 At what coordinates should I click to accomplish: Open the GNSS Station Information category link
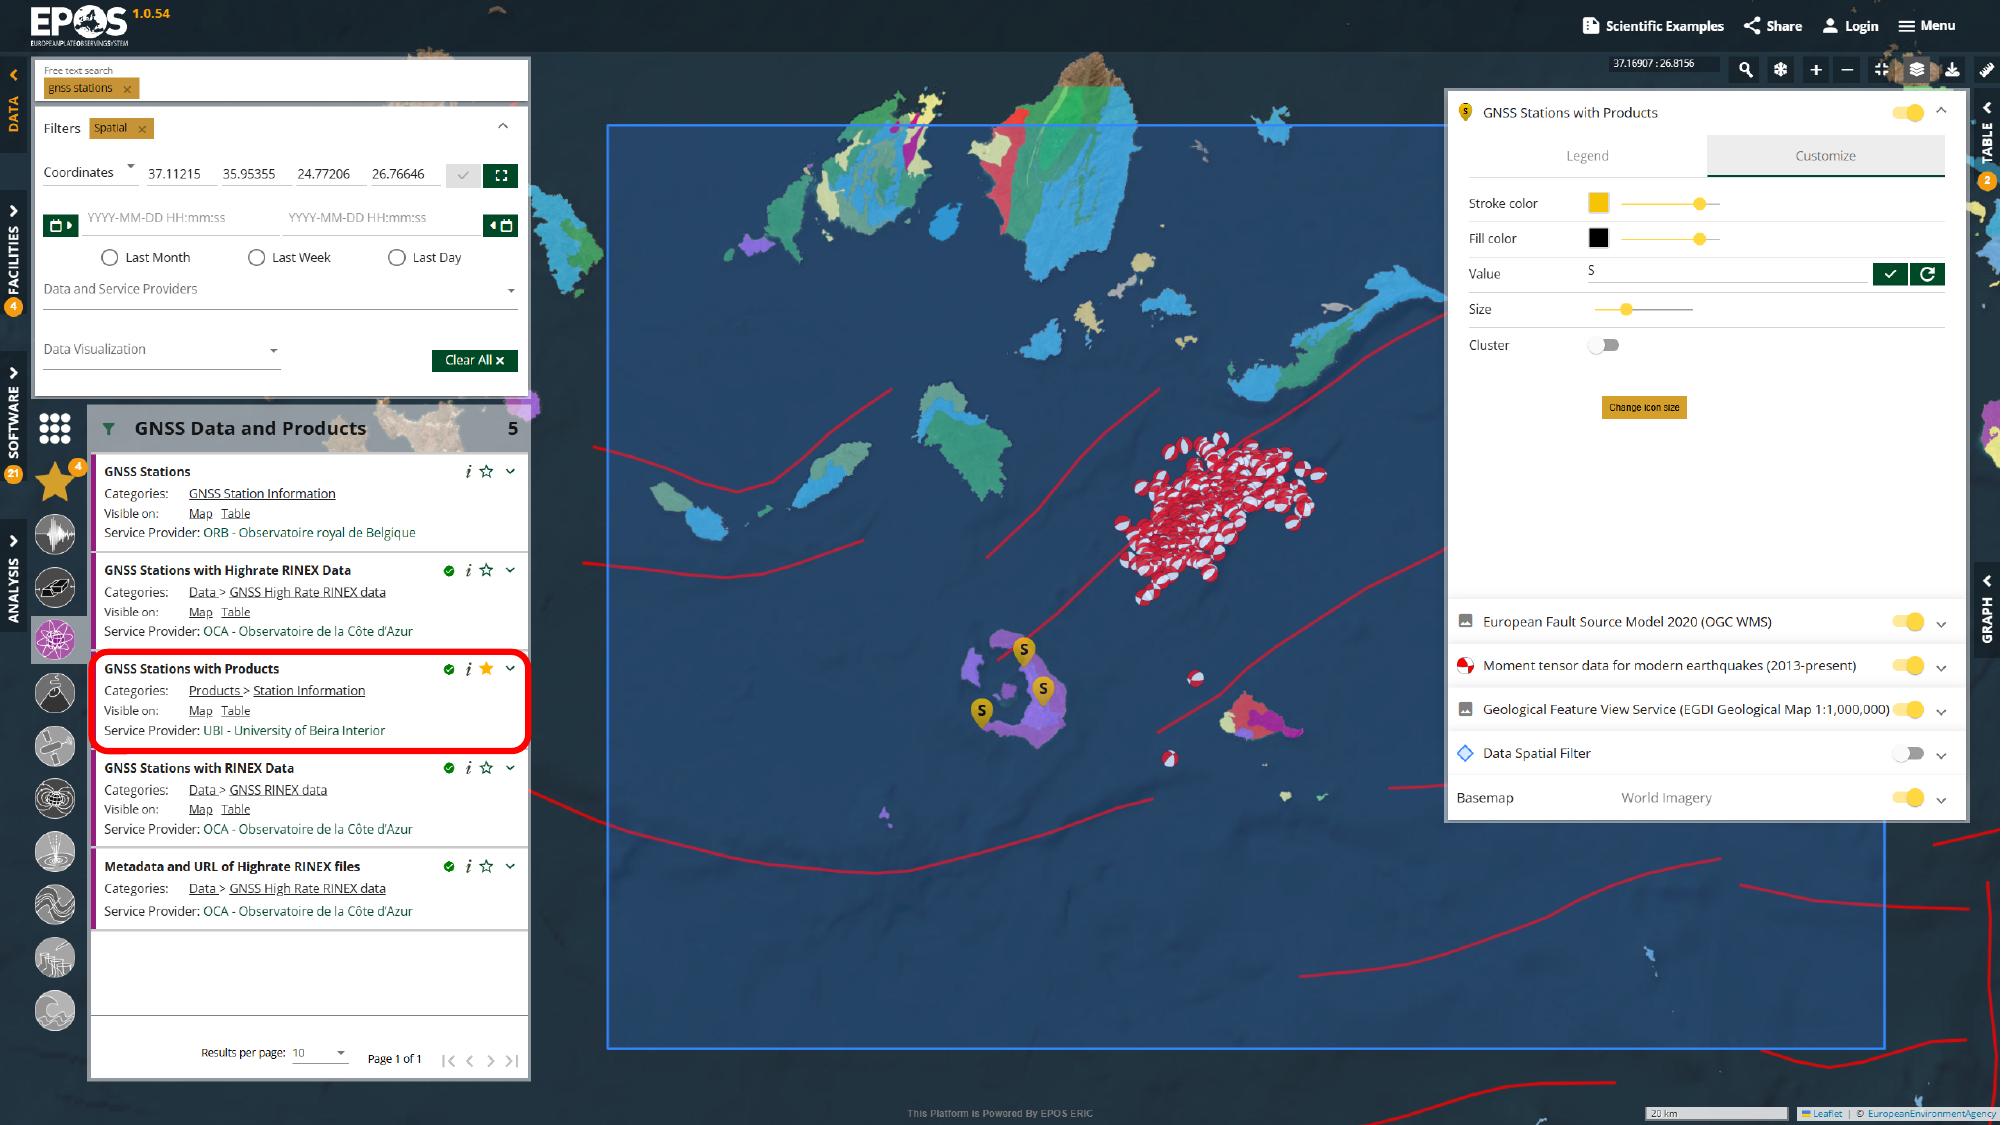(262, 493)
